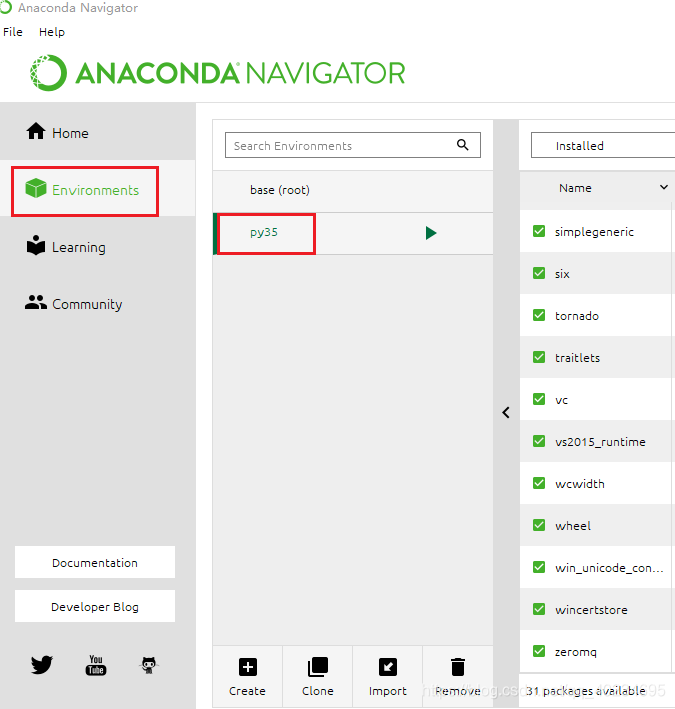Click the wincertstore package name

[x=591, y=610]
